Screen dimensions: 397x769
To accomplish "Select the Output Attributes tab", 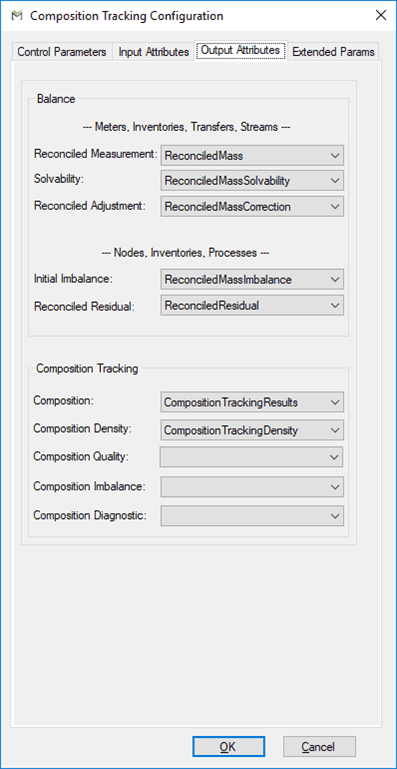I will 241,50.
